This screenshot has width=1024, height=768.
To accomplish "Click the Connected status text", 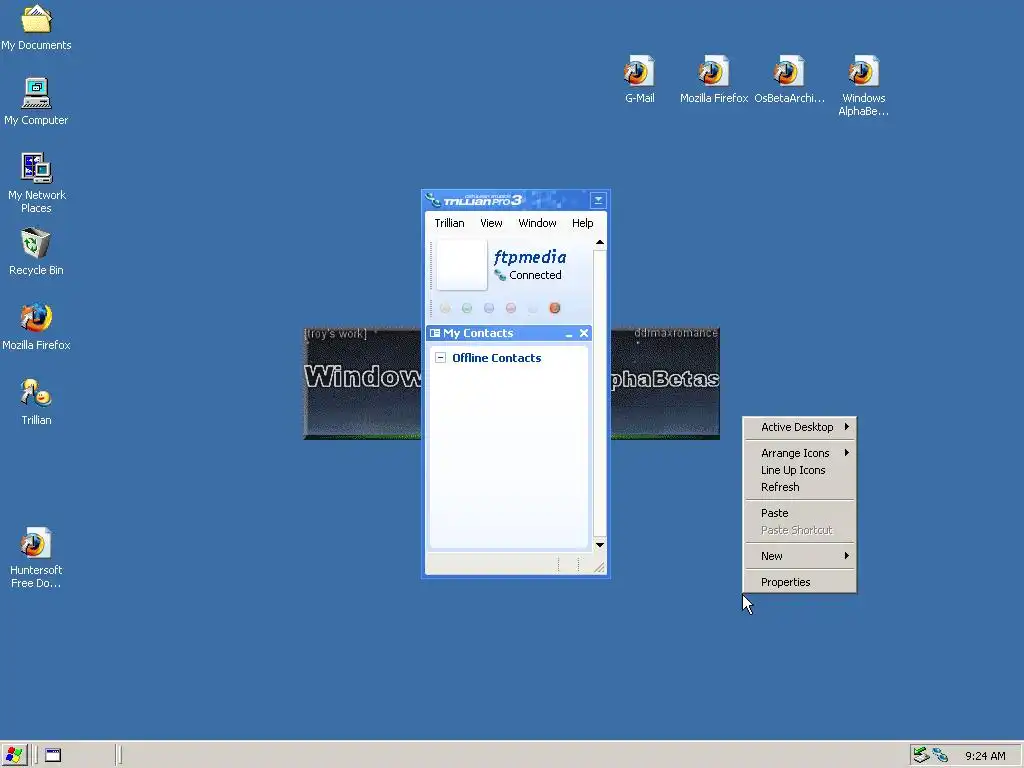I will pos(536,275).
